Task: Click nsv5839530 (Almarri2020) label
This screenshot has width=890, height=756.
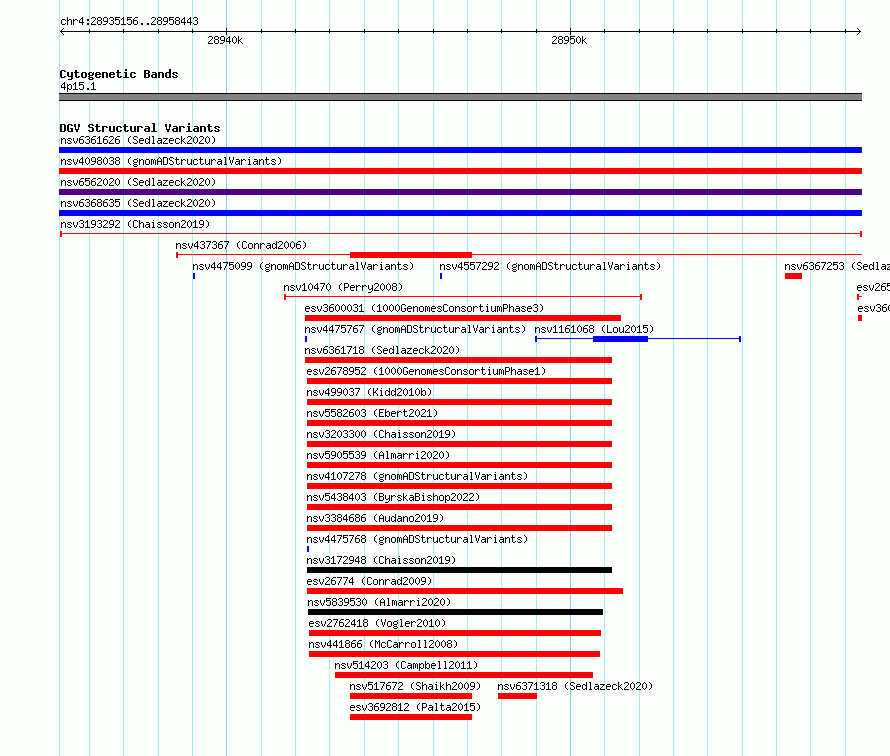Action: [379, 602]
